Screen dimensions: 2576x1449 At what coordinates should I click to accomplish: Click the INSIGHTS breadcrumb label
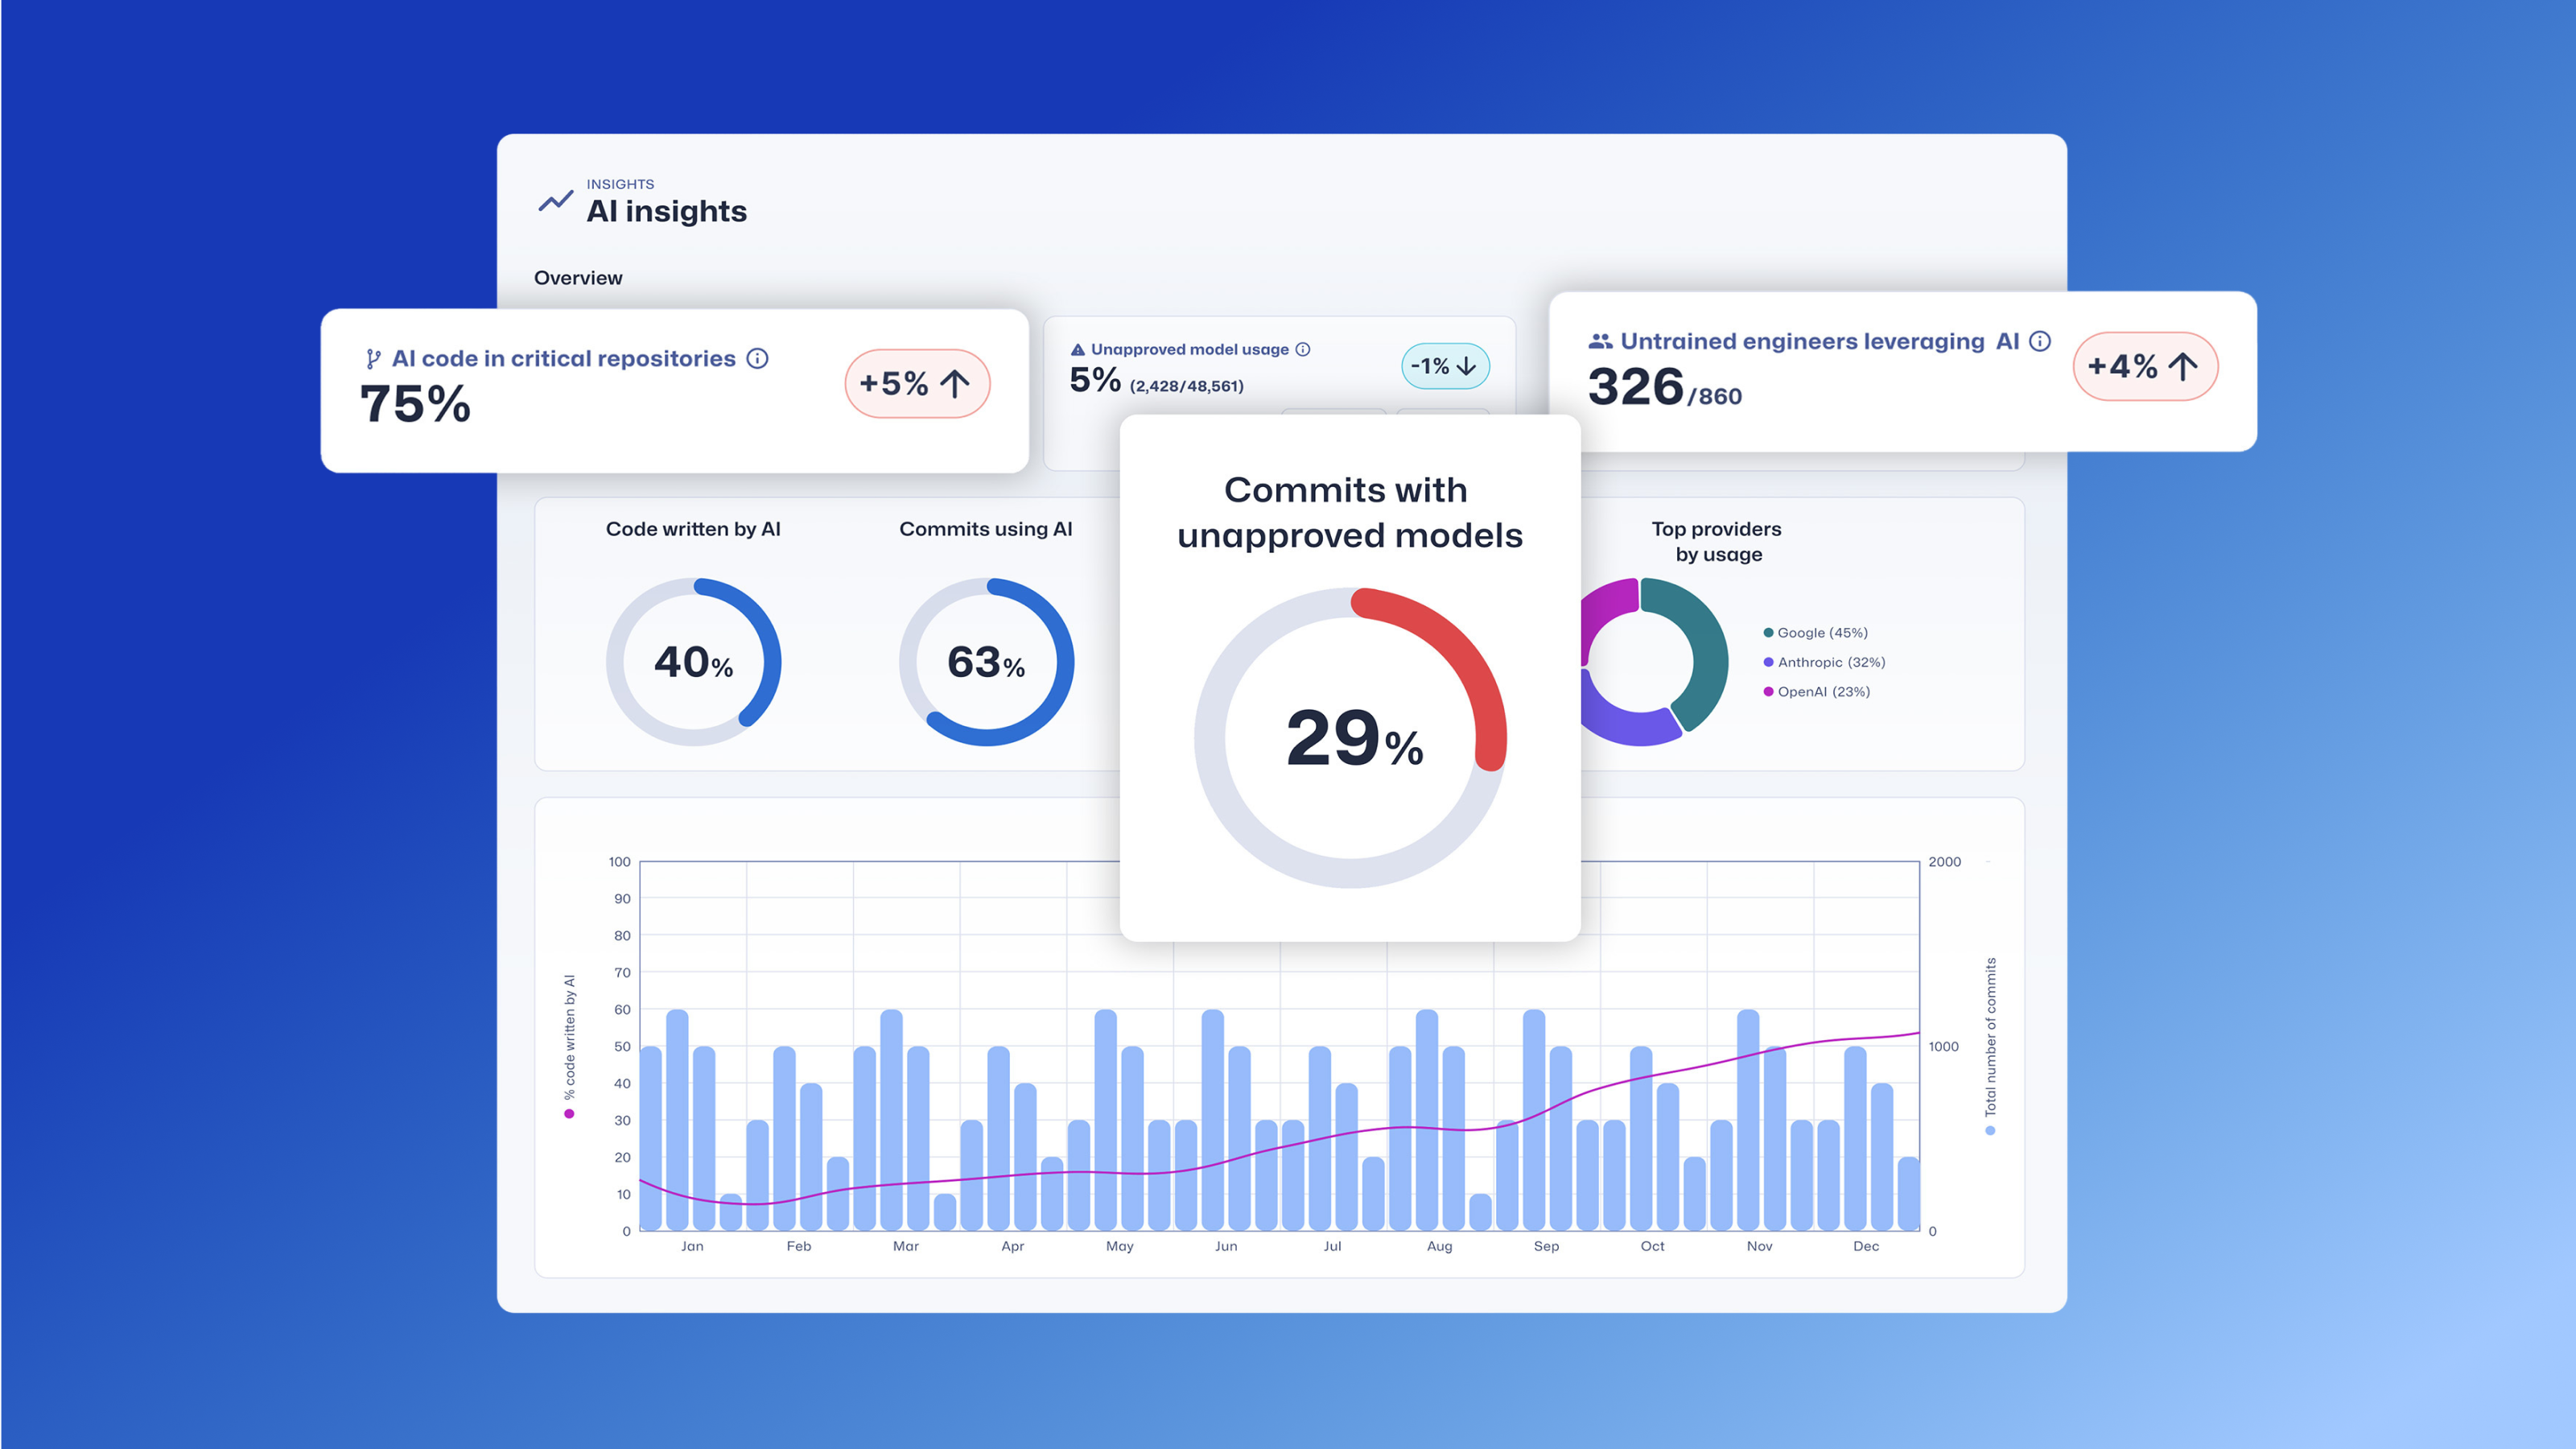620,184
